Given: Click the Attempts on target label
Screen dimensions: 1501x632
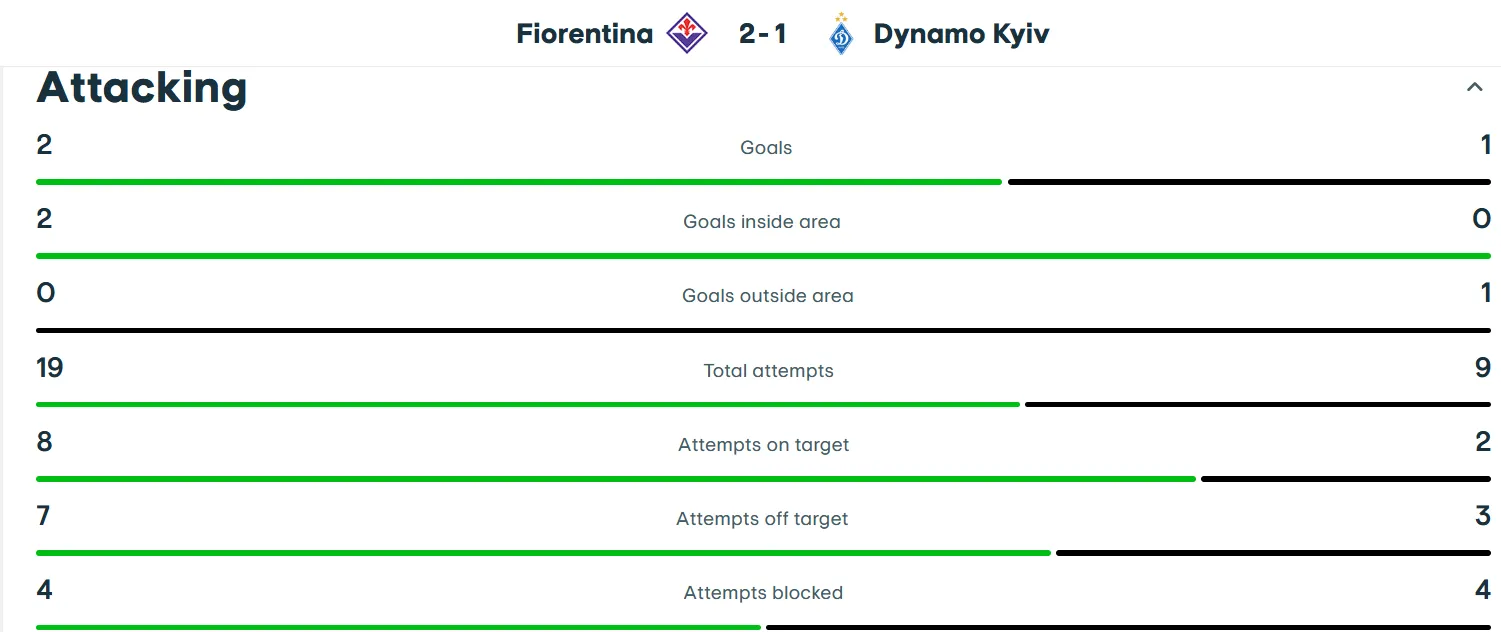Looking at the screenshot, I should 763,445.
